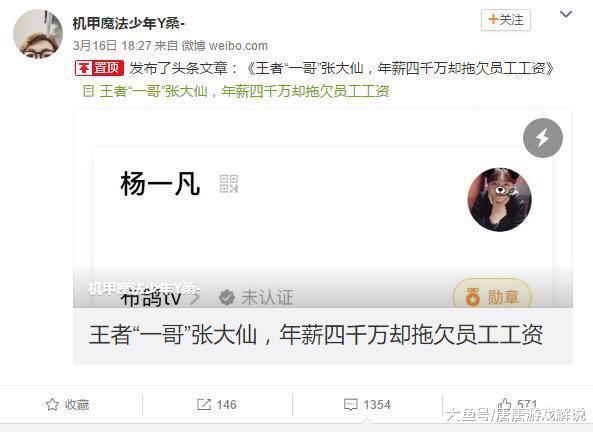Click the 未认证 verification checkmark badge
Viewport: 593px width, 432px height.
(x=227, y=297)
